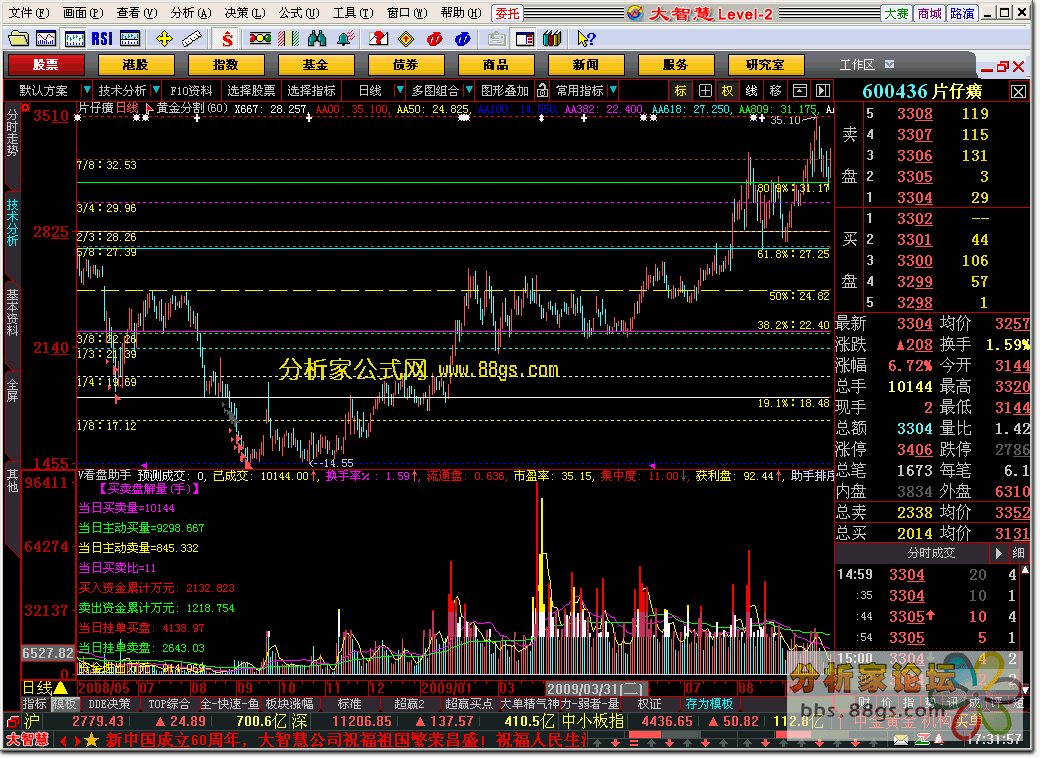Click the 选择股票 button
Image resolution: width=1040 pixels, height=758 pixels.
(x=251, y=91)
